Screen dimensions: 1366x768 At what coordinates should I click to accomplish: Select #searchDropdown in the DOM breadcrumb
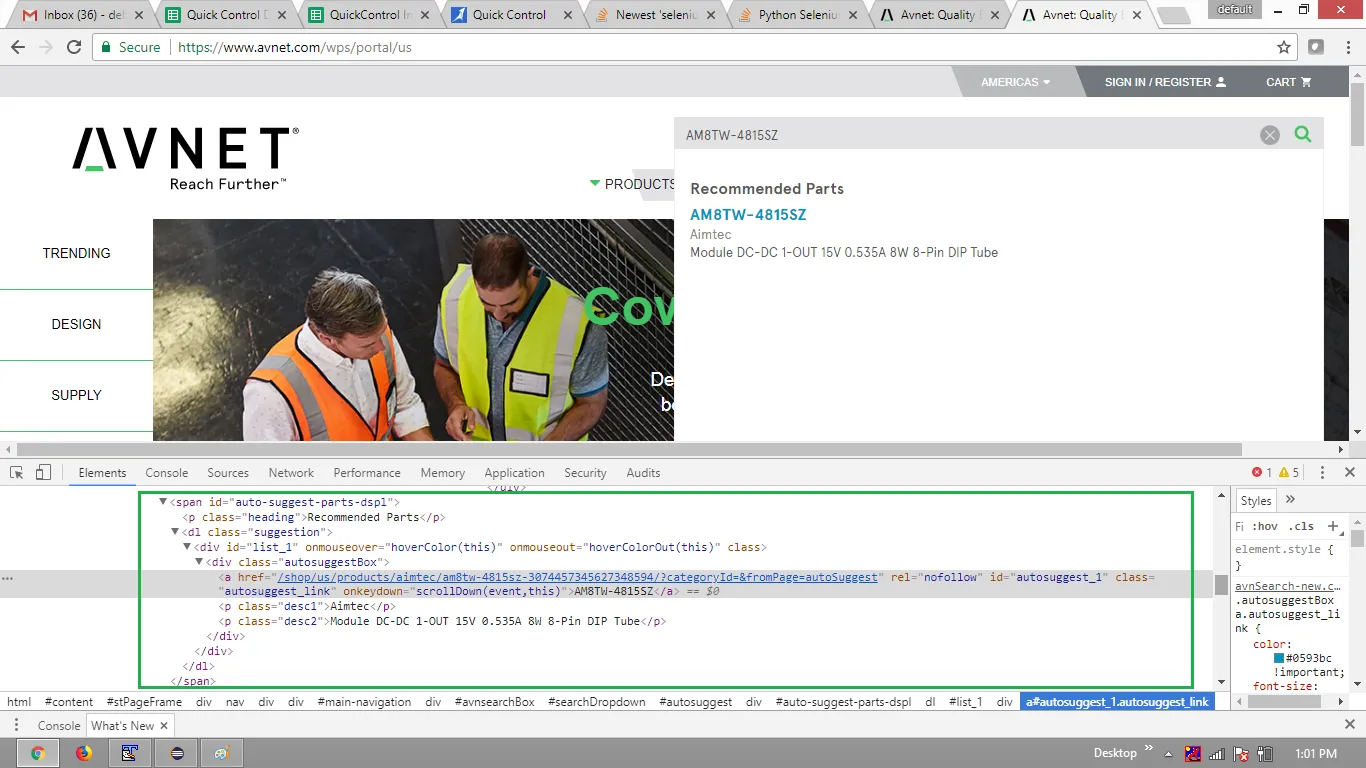(597, 702)
